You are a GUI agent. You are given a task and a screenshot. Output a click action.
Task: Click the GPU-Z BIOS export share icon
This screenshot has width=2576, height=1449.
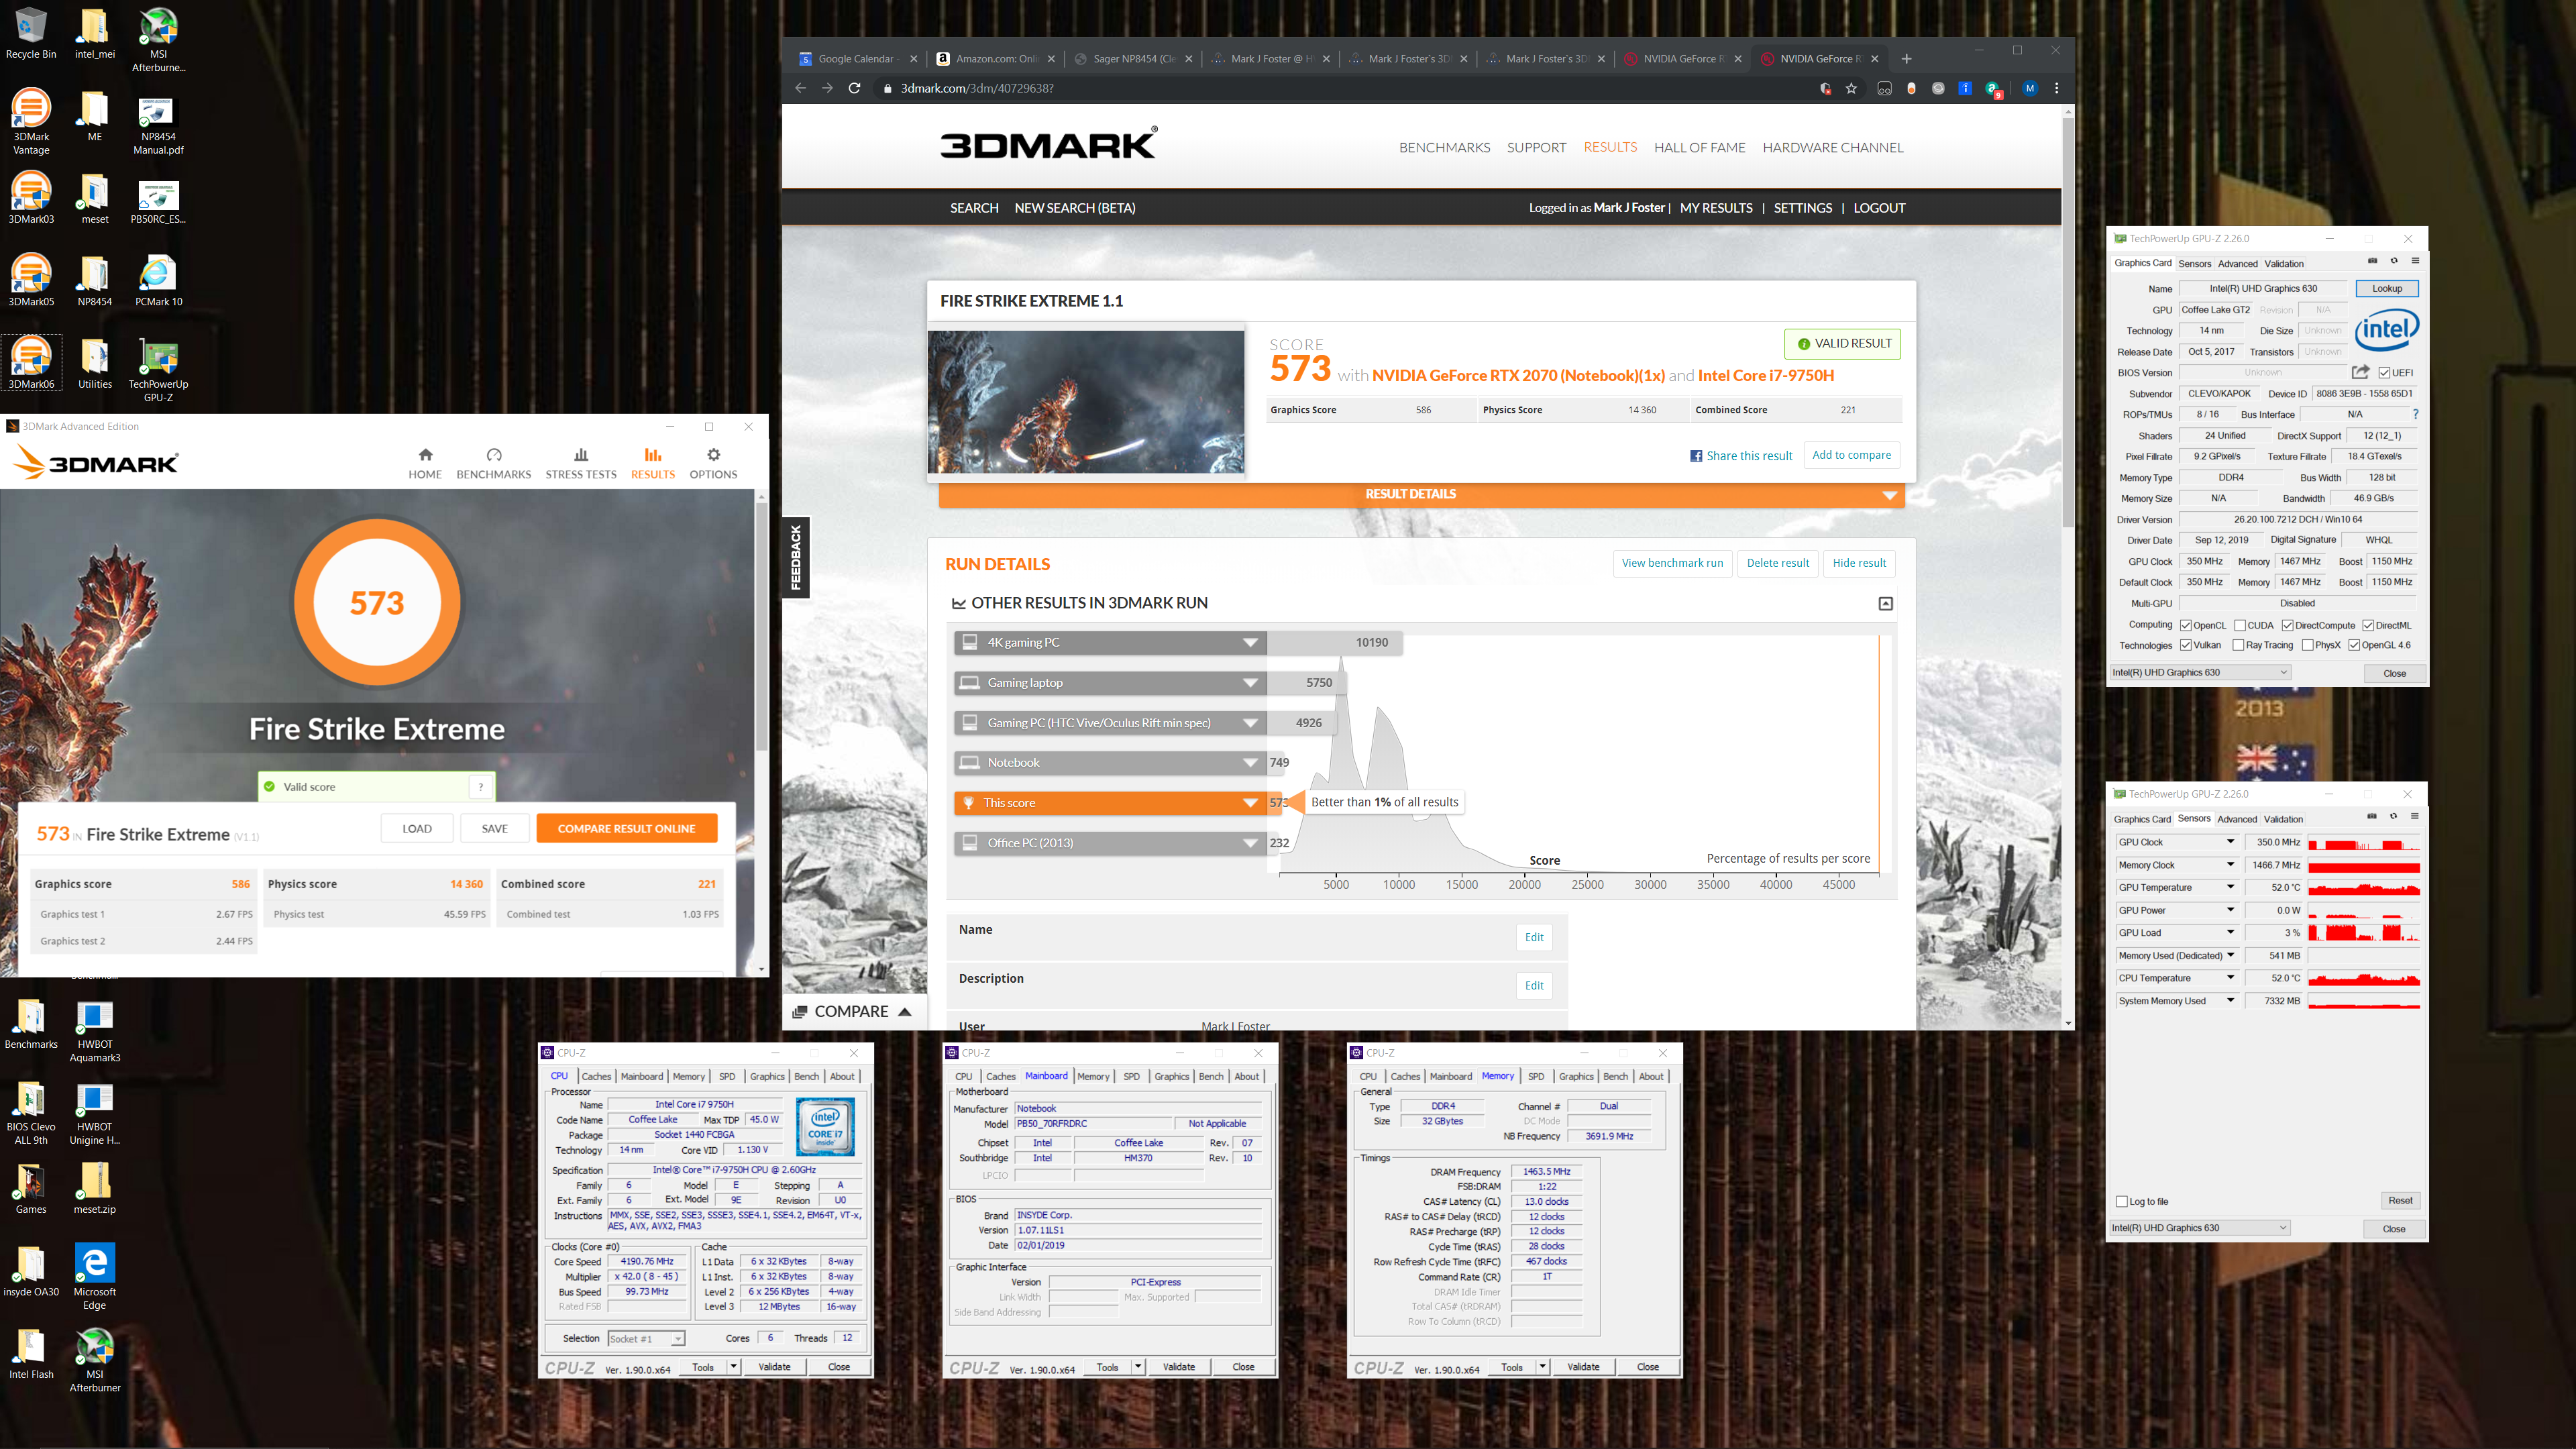2360,372
